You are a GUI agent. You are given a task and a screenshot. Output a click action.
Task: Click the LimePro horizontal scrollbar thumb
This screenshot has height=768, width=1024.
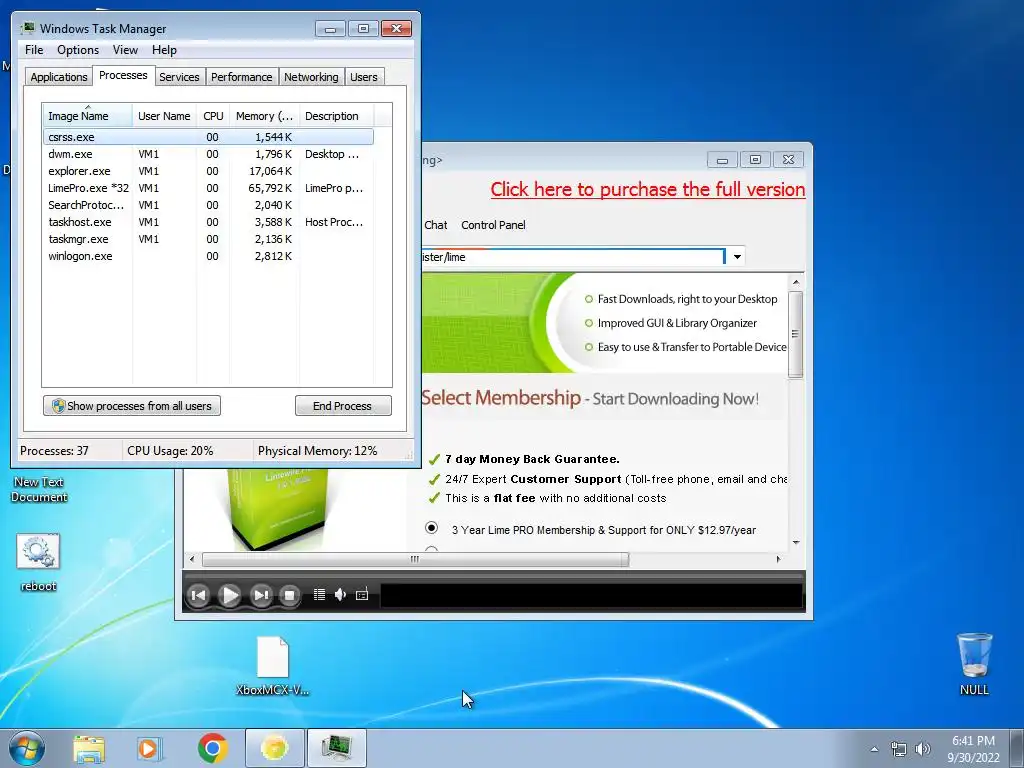tap(415, 559)
